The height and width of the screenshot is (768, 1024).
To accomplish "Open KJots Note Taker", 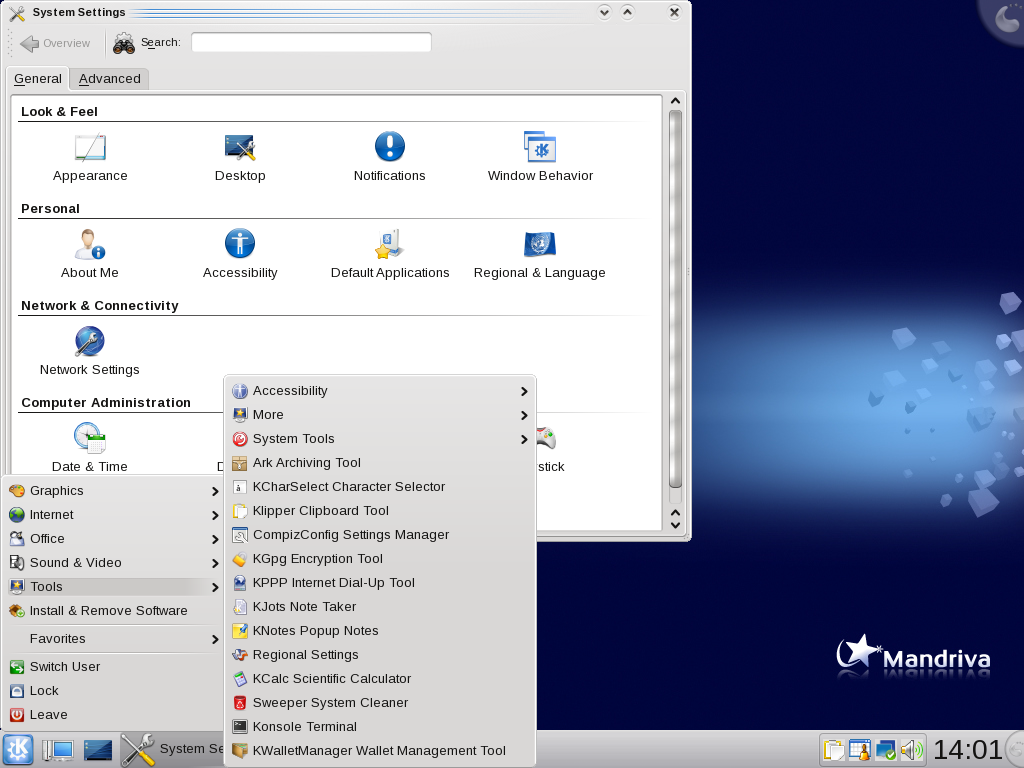I will tap(380, 607).
